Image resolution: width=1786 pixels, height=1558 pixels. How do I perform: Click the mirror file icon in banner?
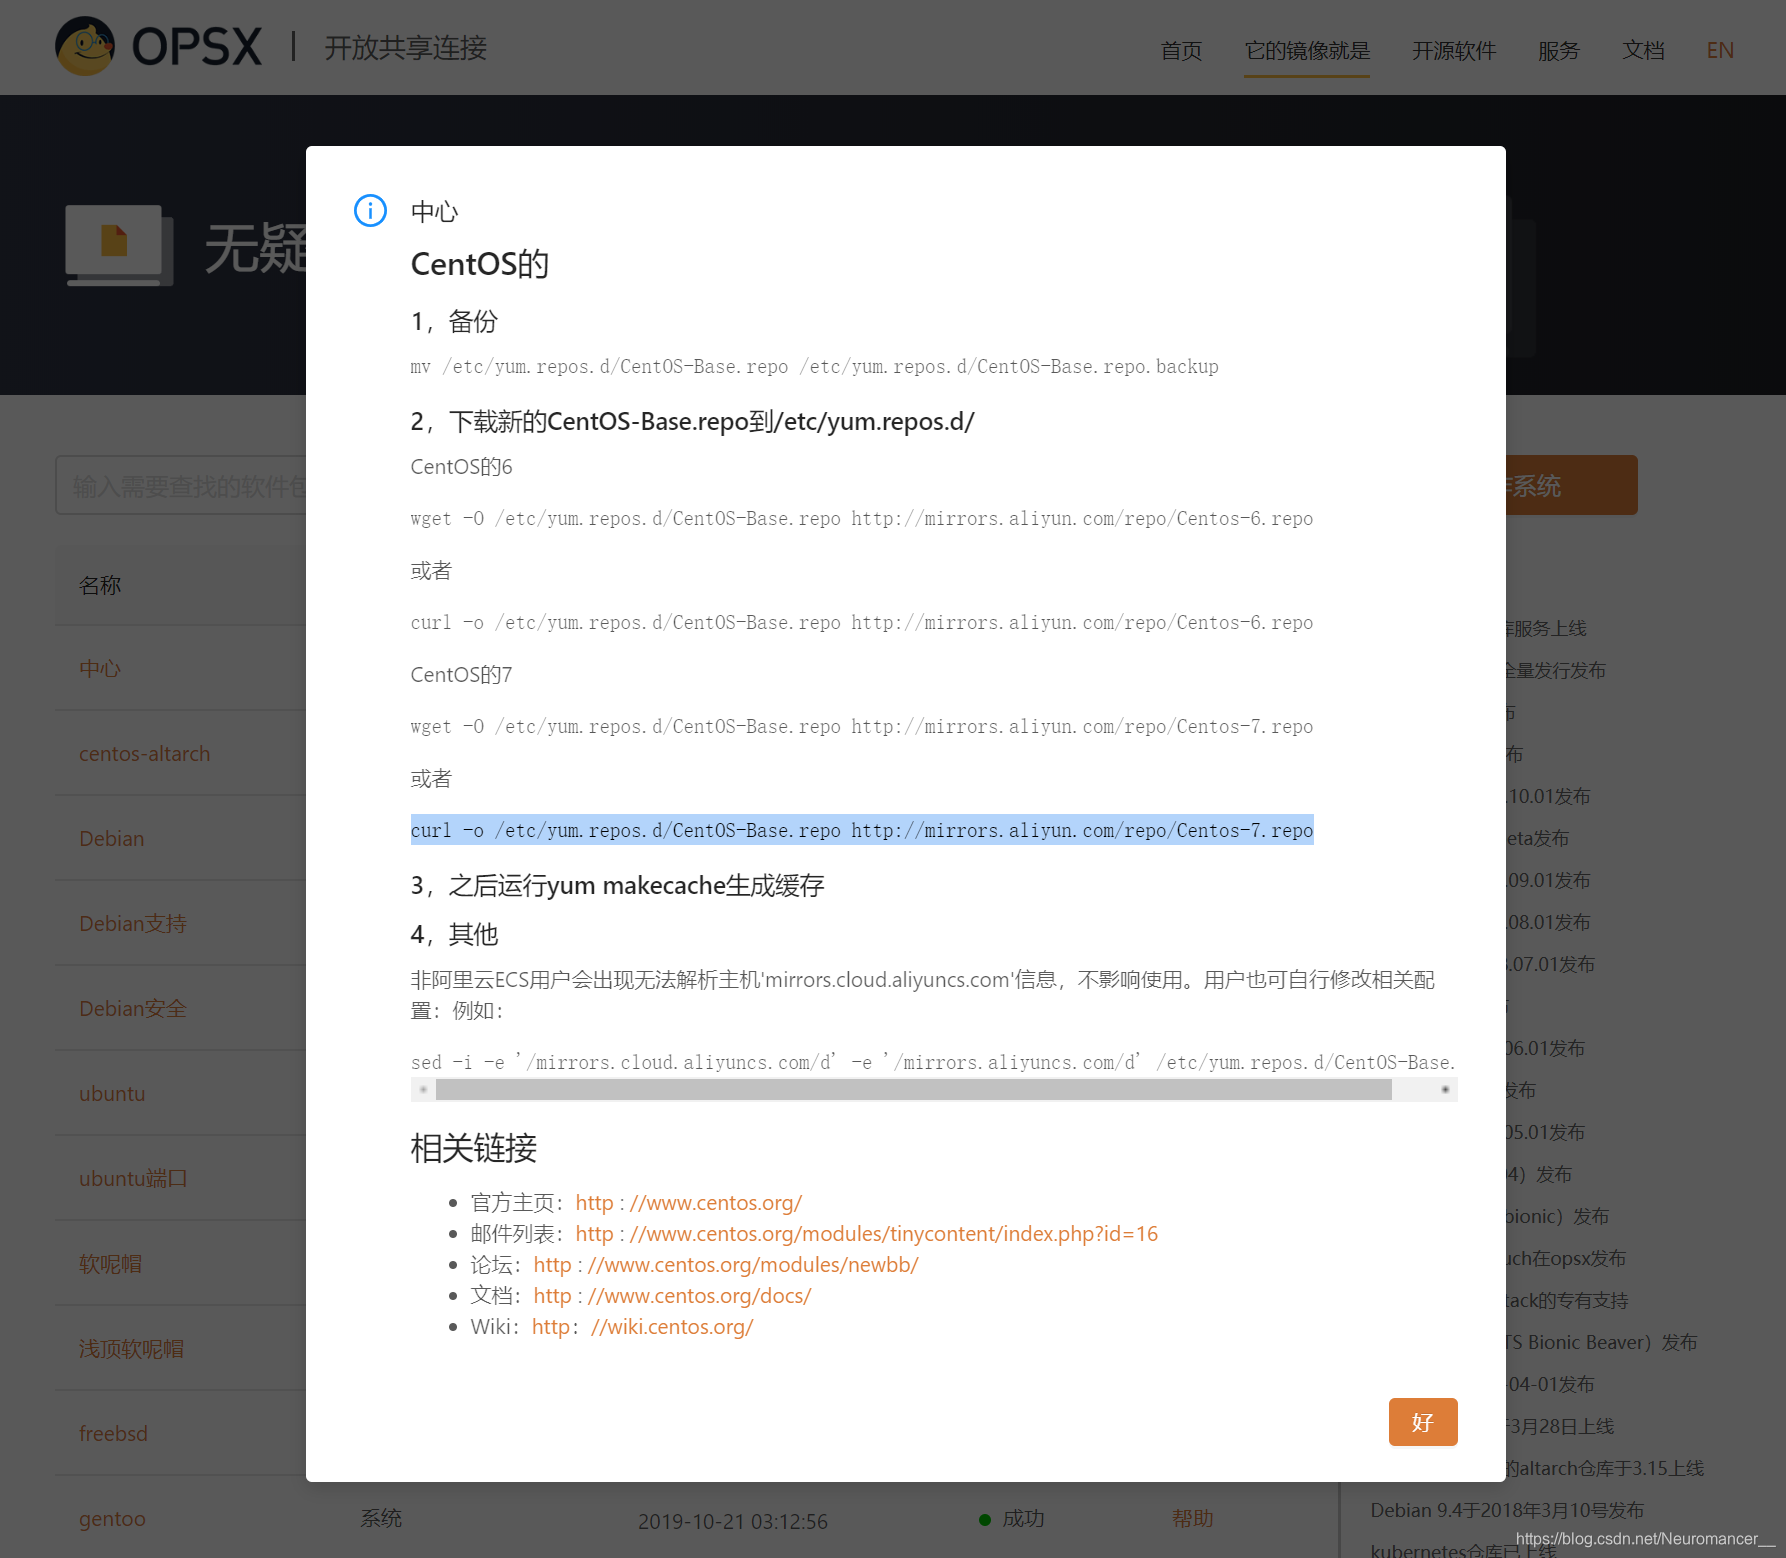click(x=118, y=245)
